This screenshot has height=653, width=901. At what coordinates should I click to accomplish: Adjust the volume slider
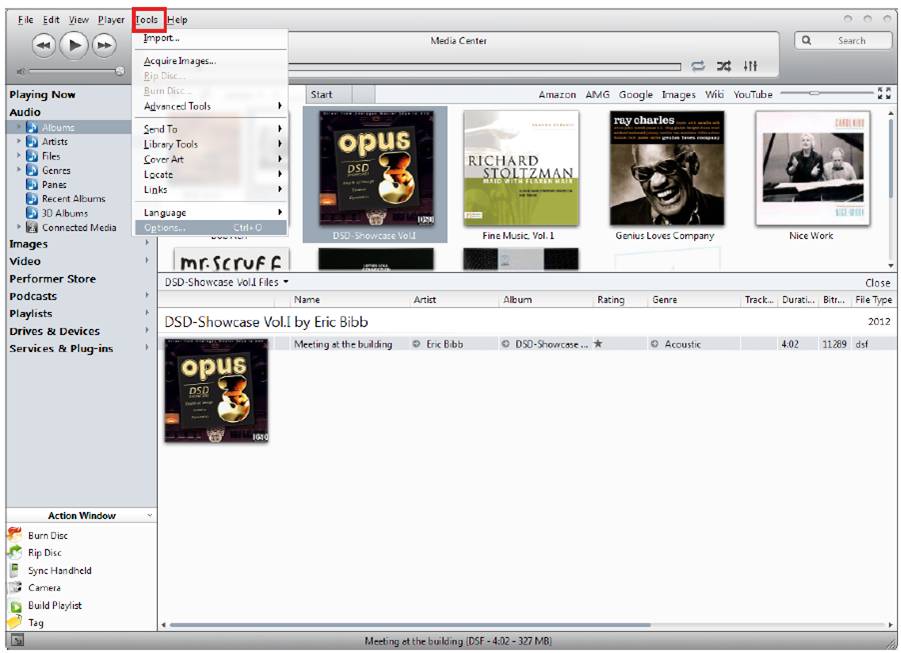pos(76,71)
